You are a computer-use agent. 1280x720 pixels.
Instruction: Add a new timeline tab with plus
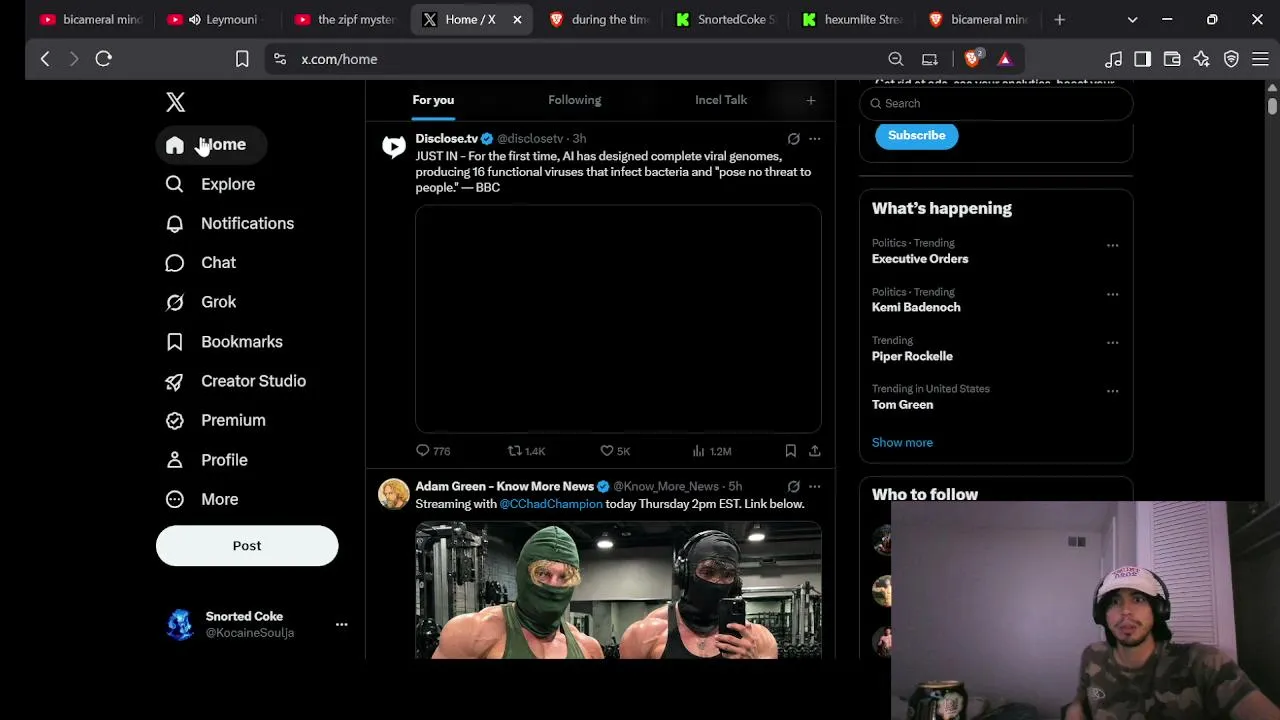tap(811, 100)
